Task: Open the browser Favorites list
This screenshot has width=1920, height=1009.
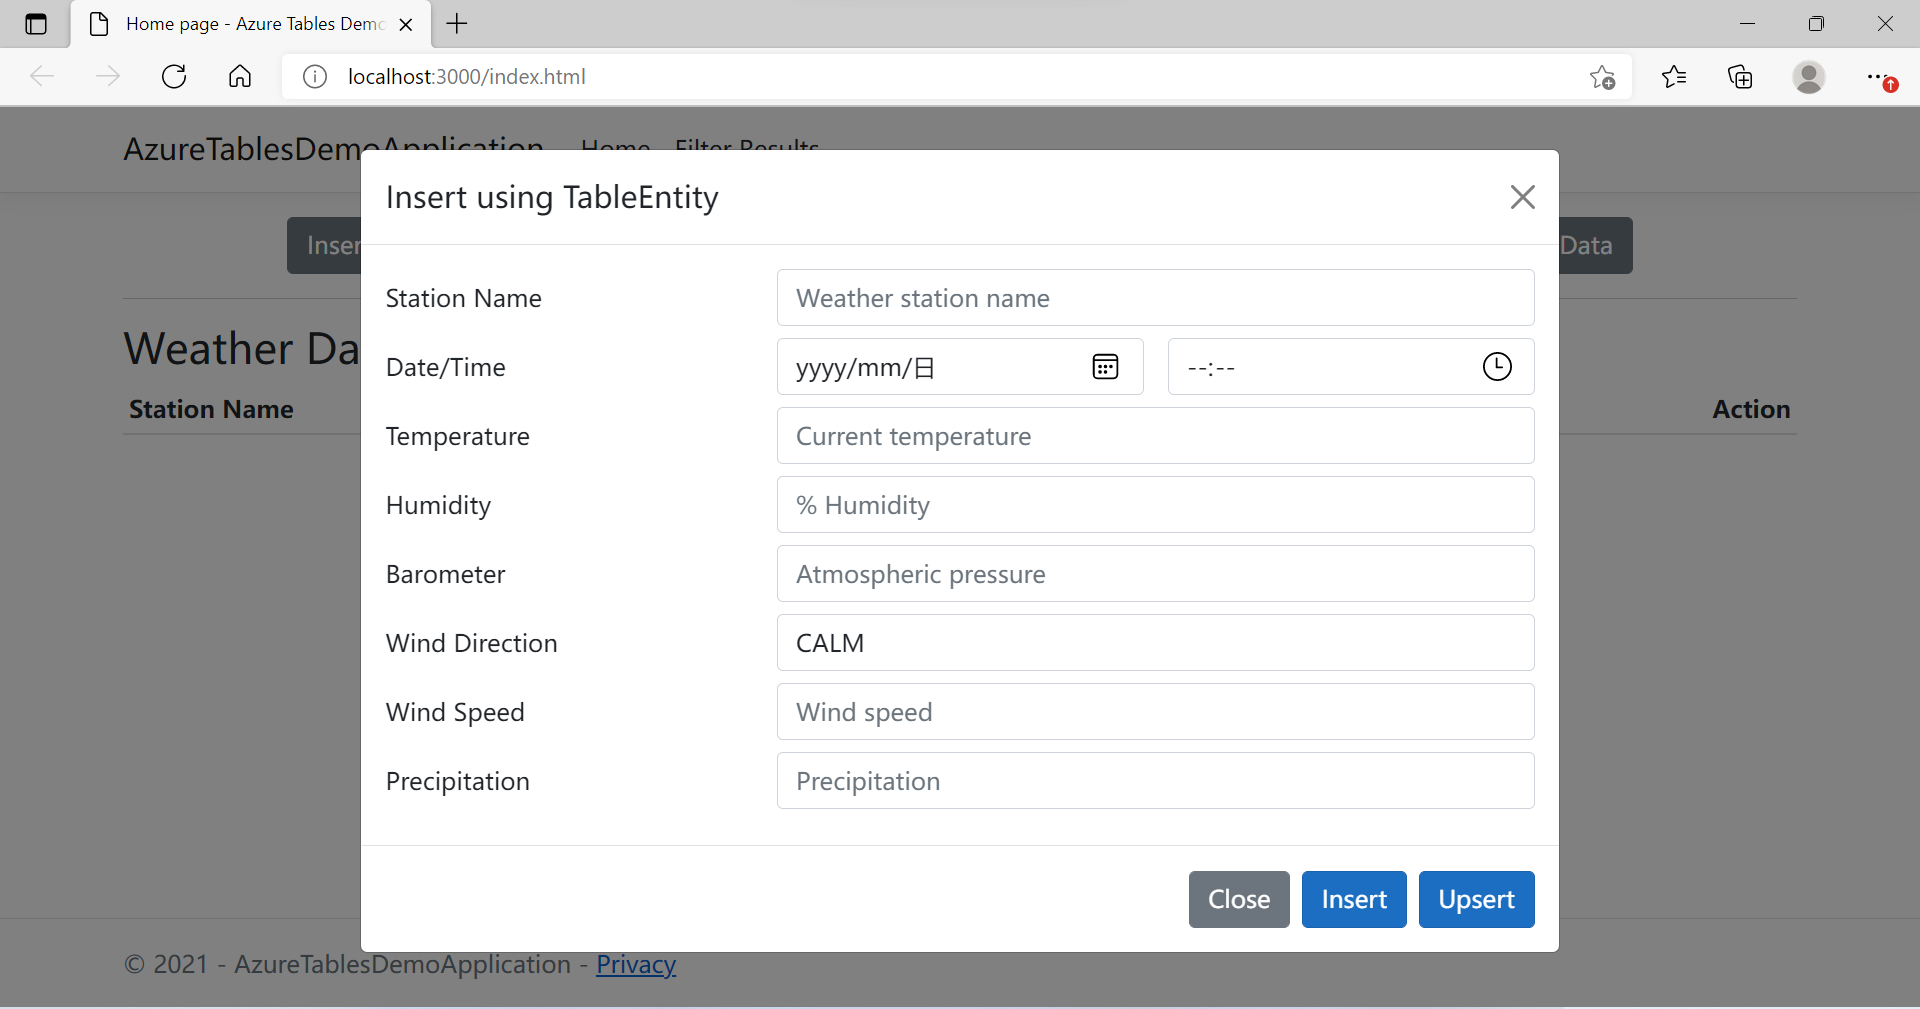Action: point(1674,77)
